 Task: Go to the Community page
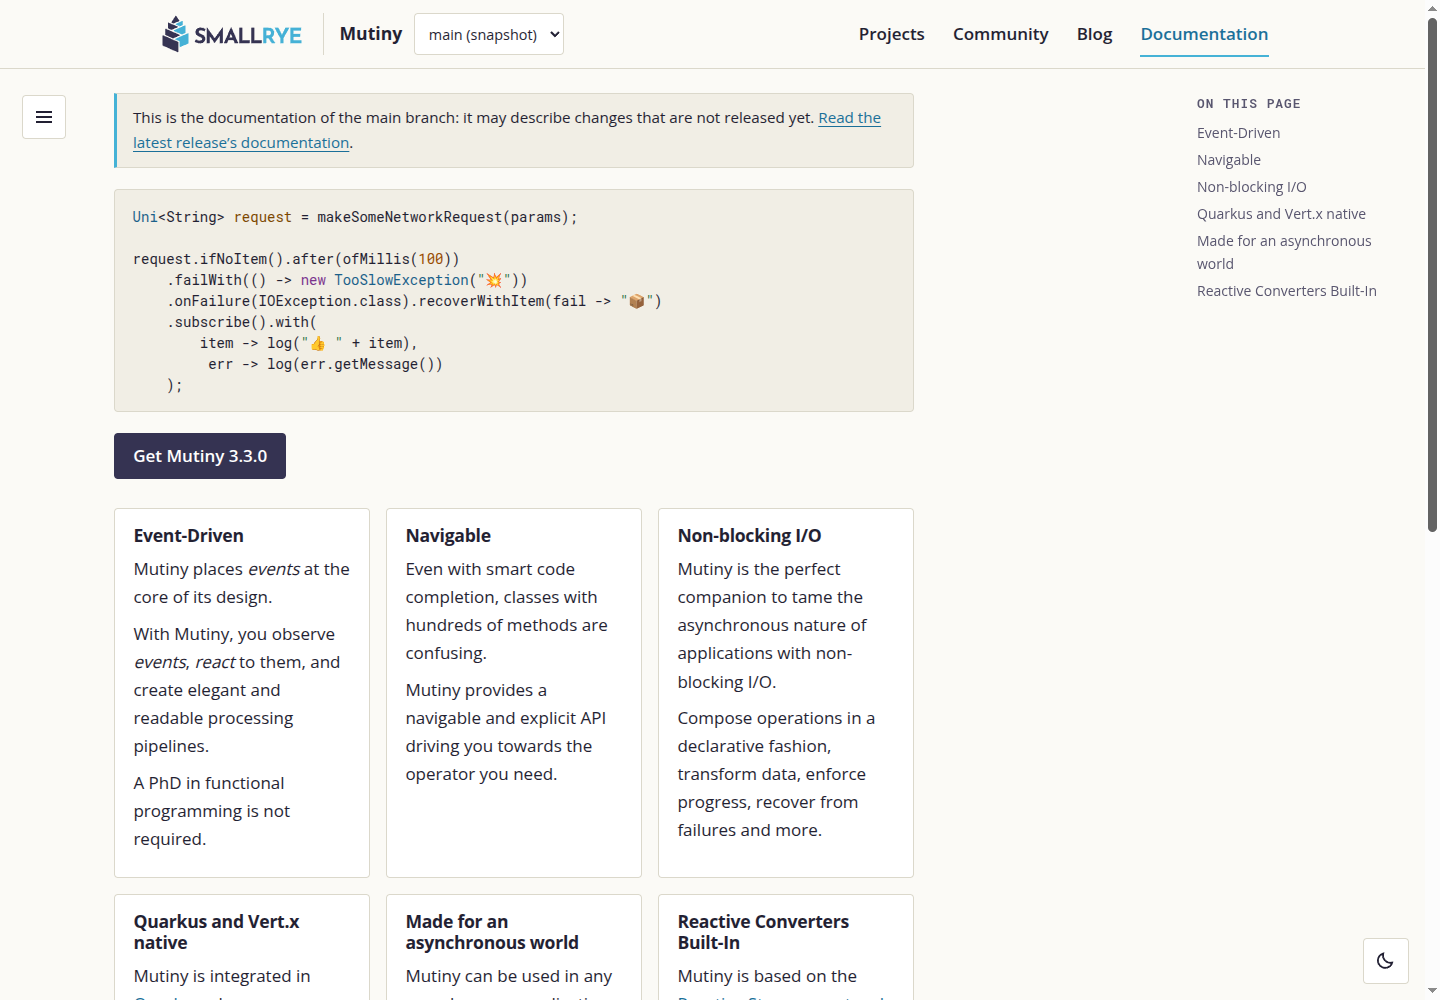click(1000, 34)
